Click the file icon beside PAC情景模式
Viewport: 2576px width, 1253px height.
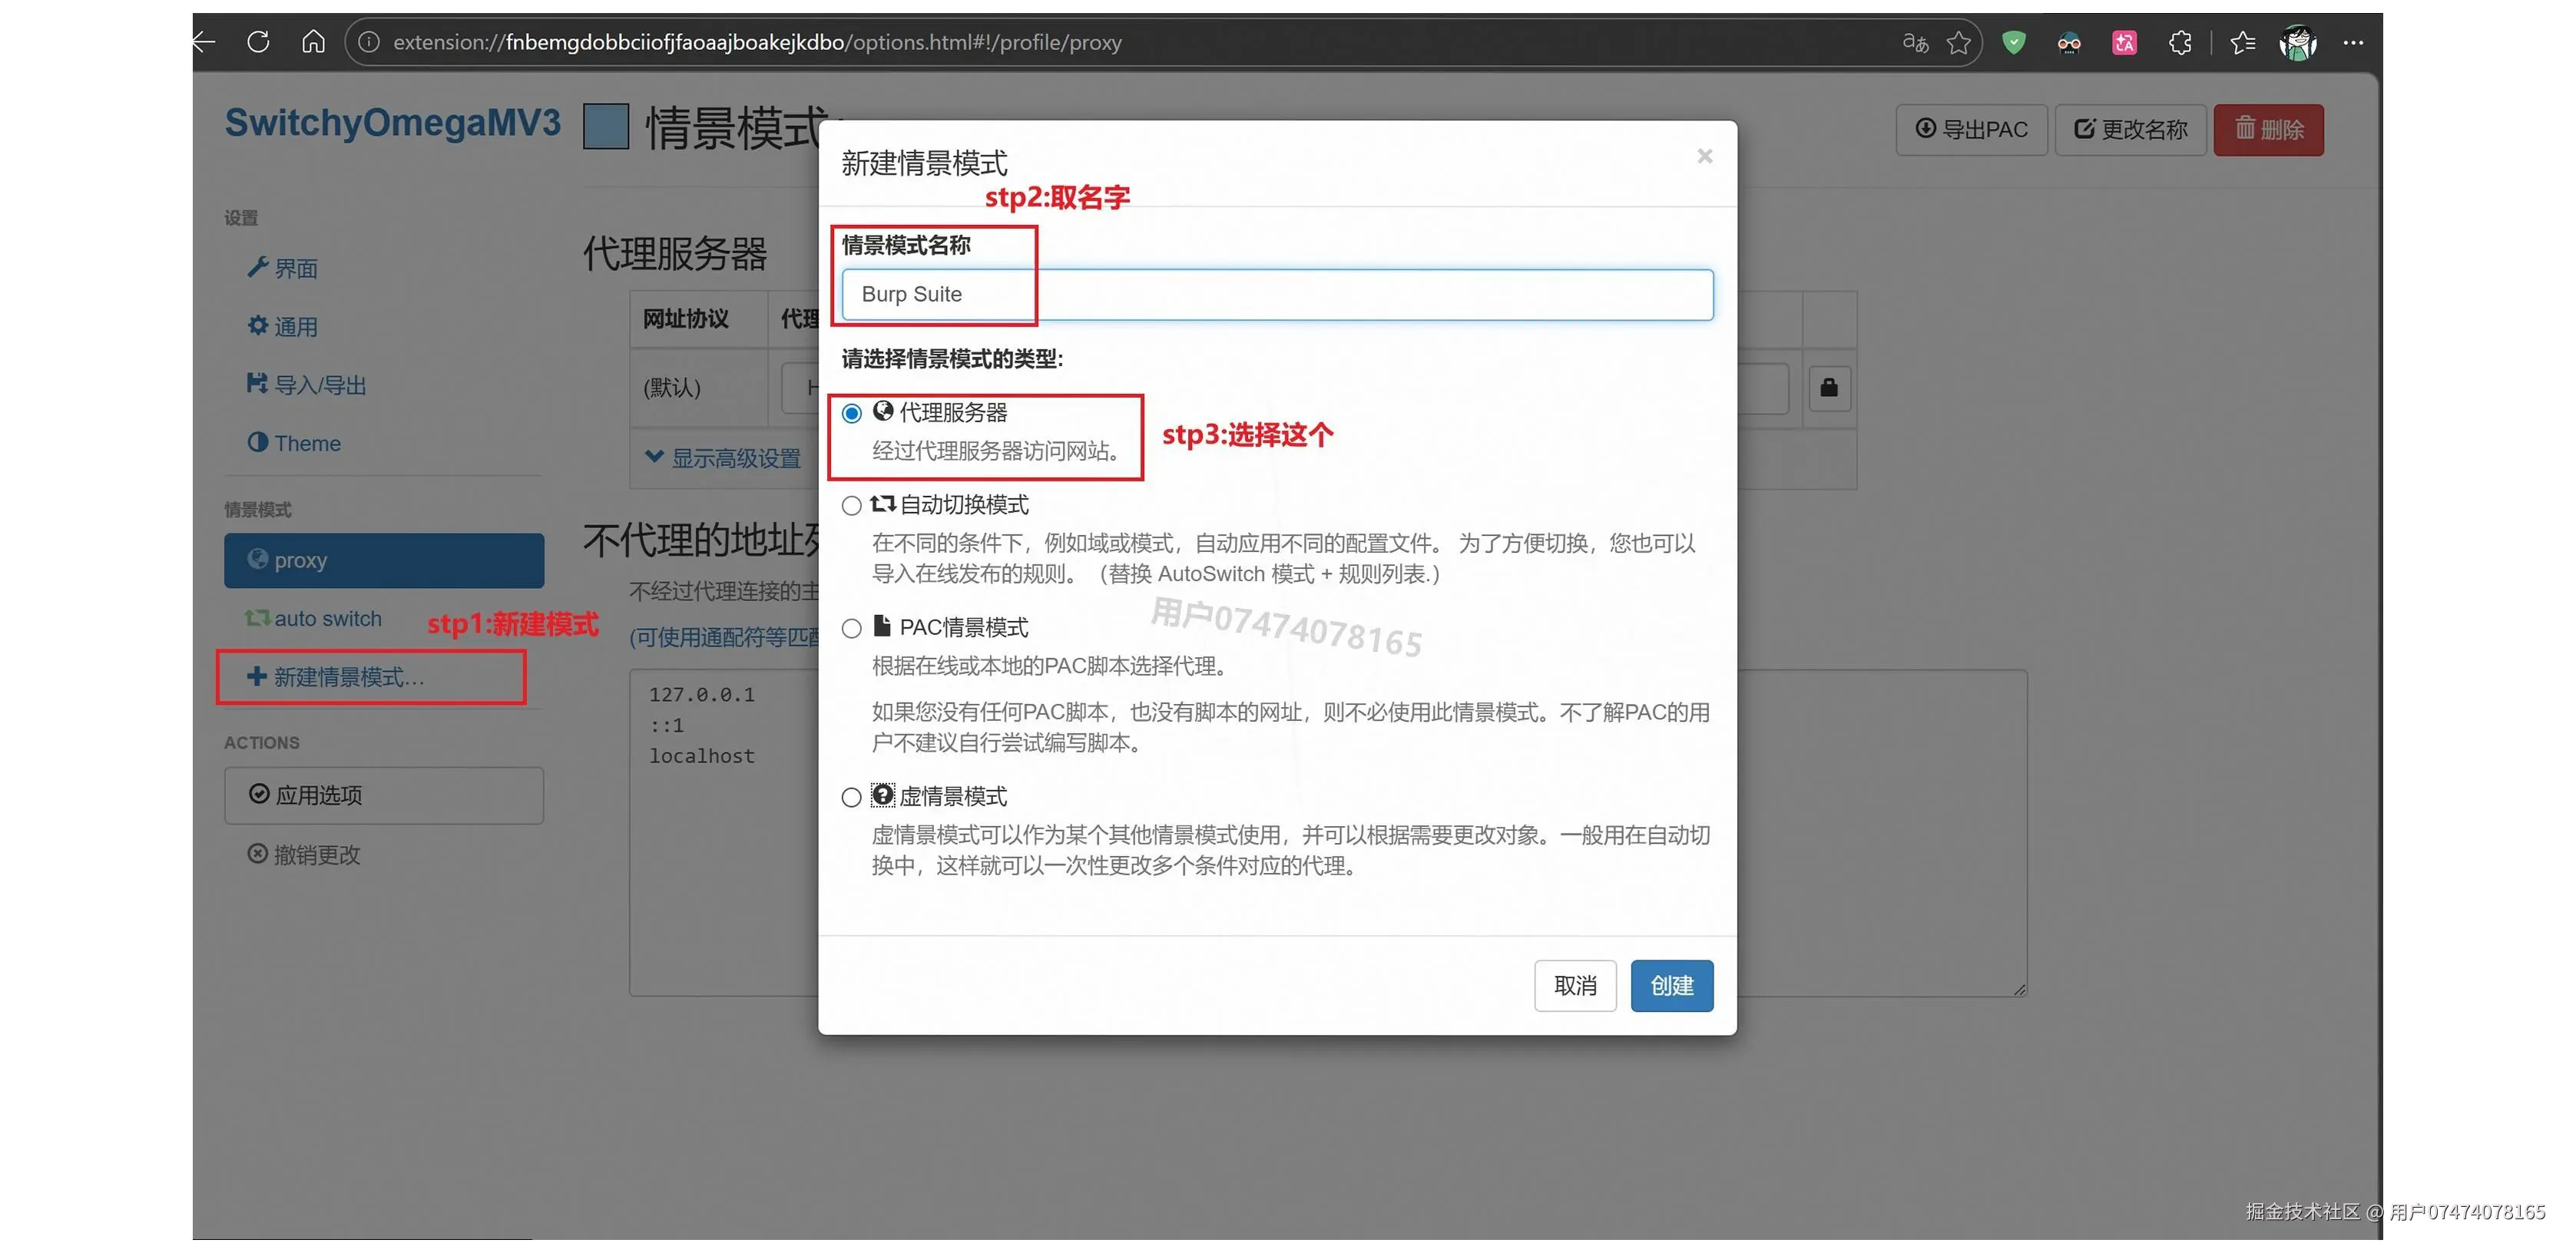click(x=882, y=626)
